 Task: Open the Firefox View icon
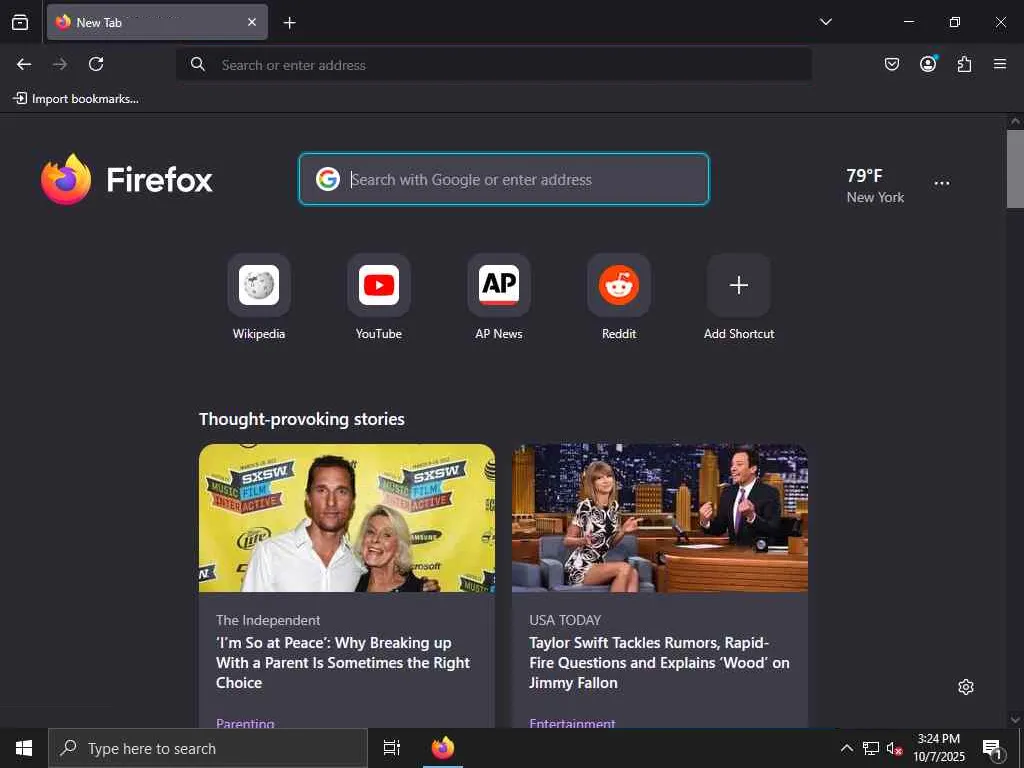(x=20, y=22)
